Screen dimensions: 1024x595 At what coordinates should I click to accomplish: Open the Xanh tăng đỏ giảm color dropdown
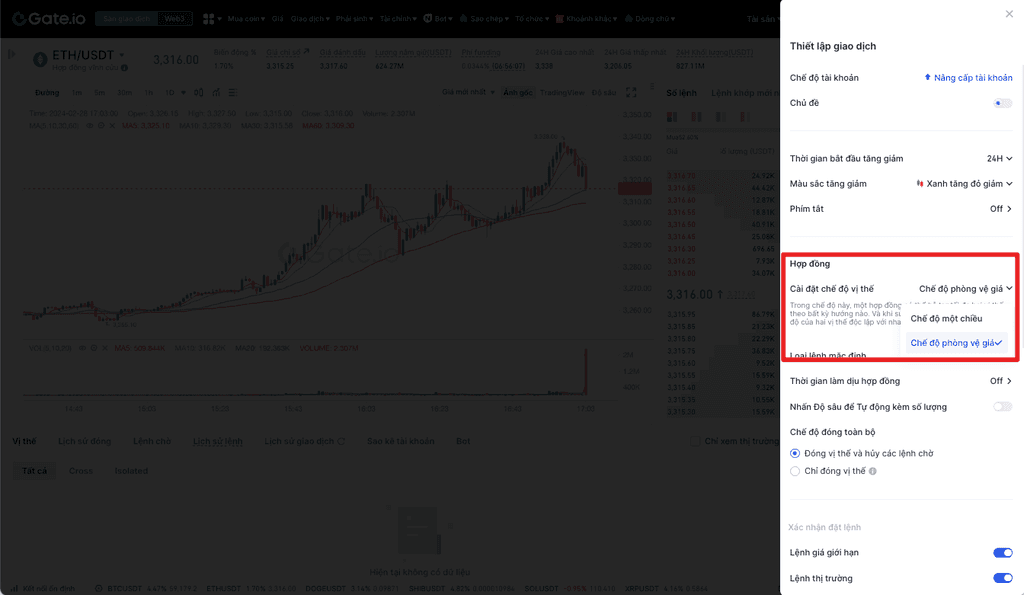tap(965, 184)
